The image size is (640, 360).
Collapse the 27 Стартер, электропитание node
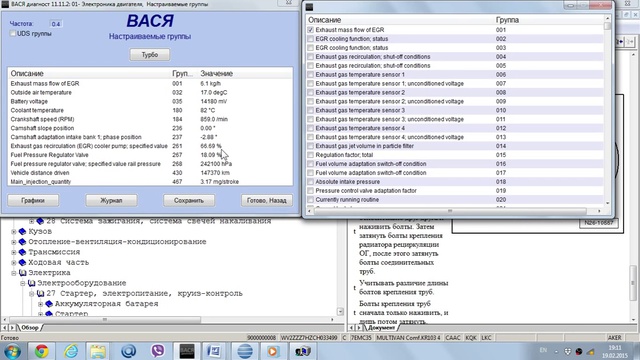32,293
